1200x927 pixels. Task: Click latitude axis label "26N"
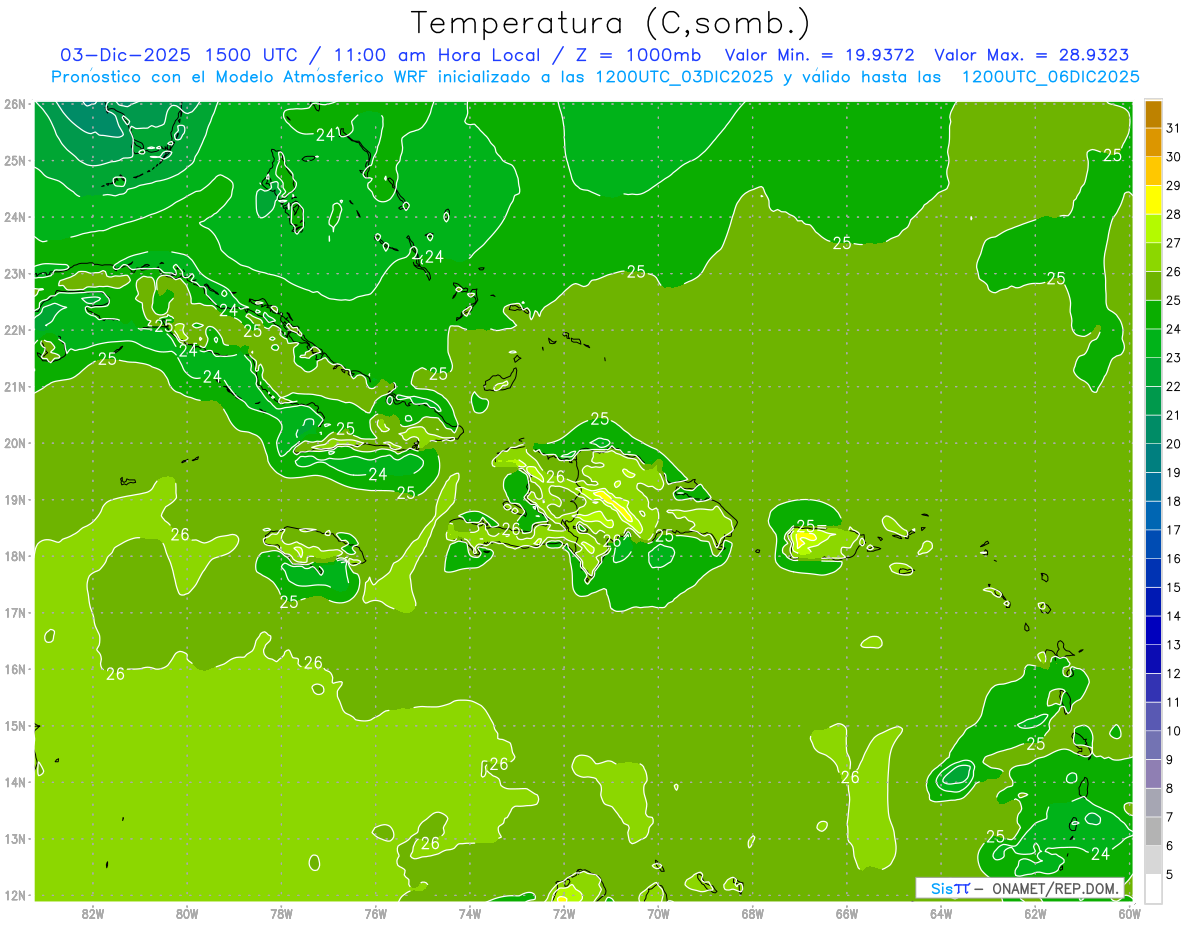(x=14, y=104)
